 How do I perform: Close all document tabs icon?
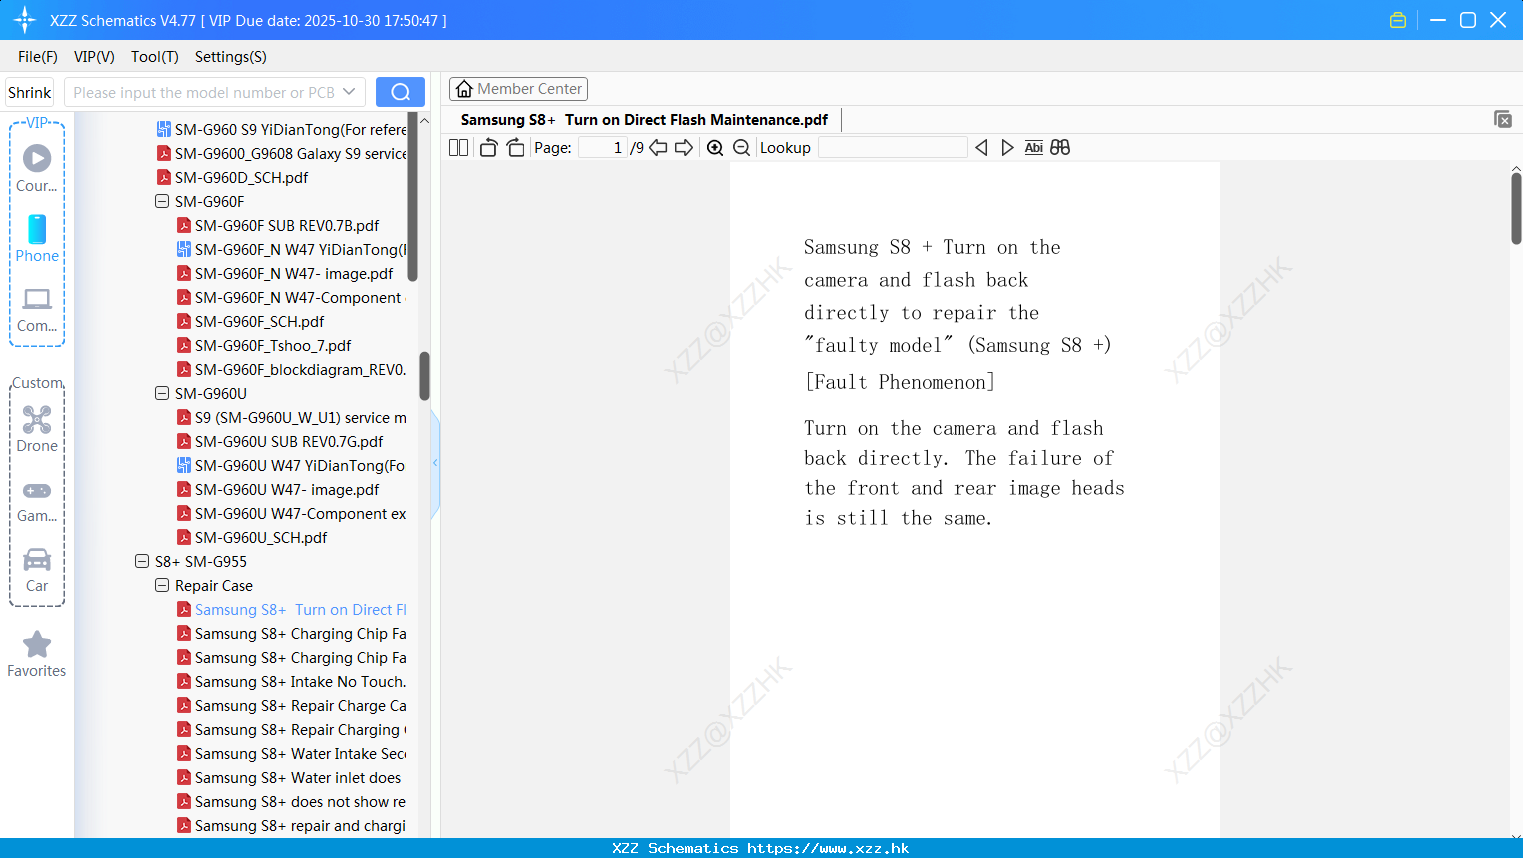tap(1503, 119)
